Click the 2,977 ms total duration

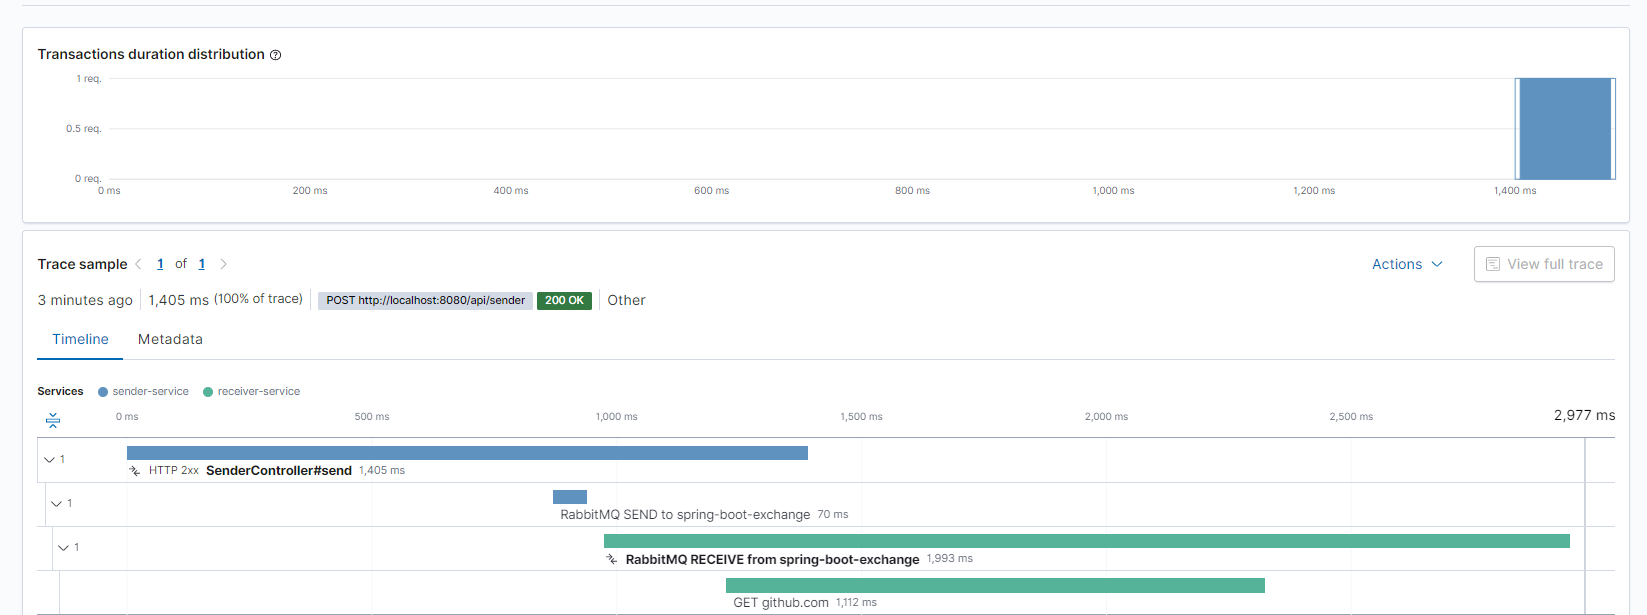click(x=1584, y=415)
